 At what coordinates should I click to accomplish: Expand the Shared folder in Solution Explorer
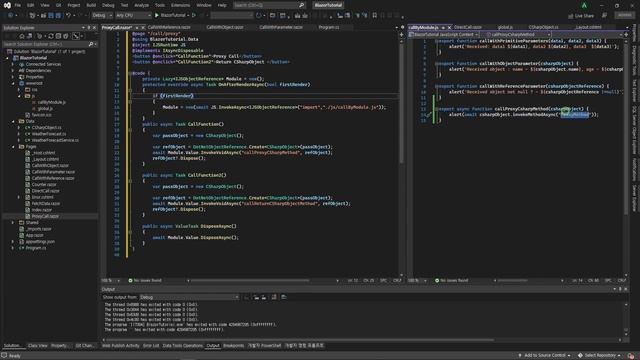[13, 222]
